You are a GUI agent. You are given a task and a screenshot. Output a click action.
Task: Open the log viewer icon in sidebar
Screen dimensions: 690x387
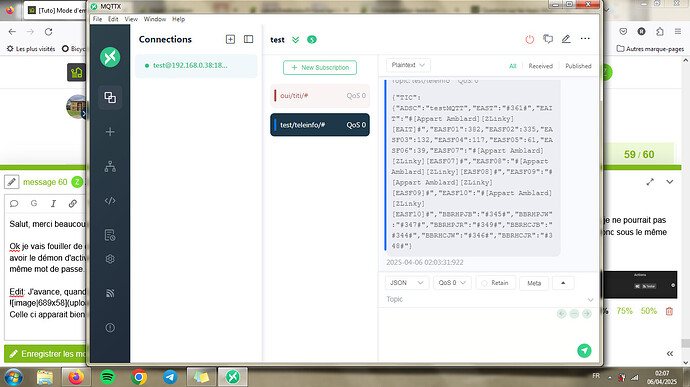coord(110,235)
